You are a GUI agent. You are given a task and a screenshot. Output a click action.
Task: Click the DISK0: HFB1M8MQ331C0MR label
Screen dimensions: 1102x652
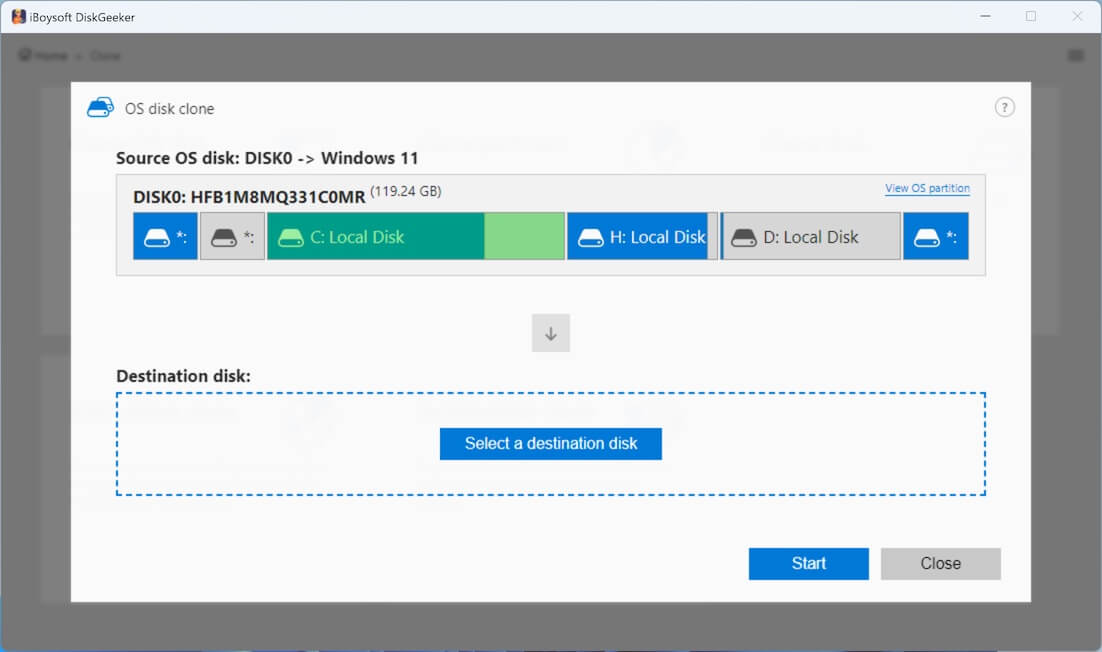coord(249,197)
